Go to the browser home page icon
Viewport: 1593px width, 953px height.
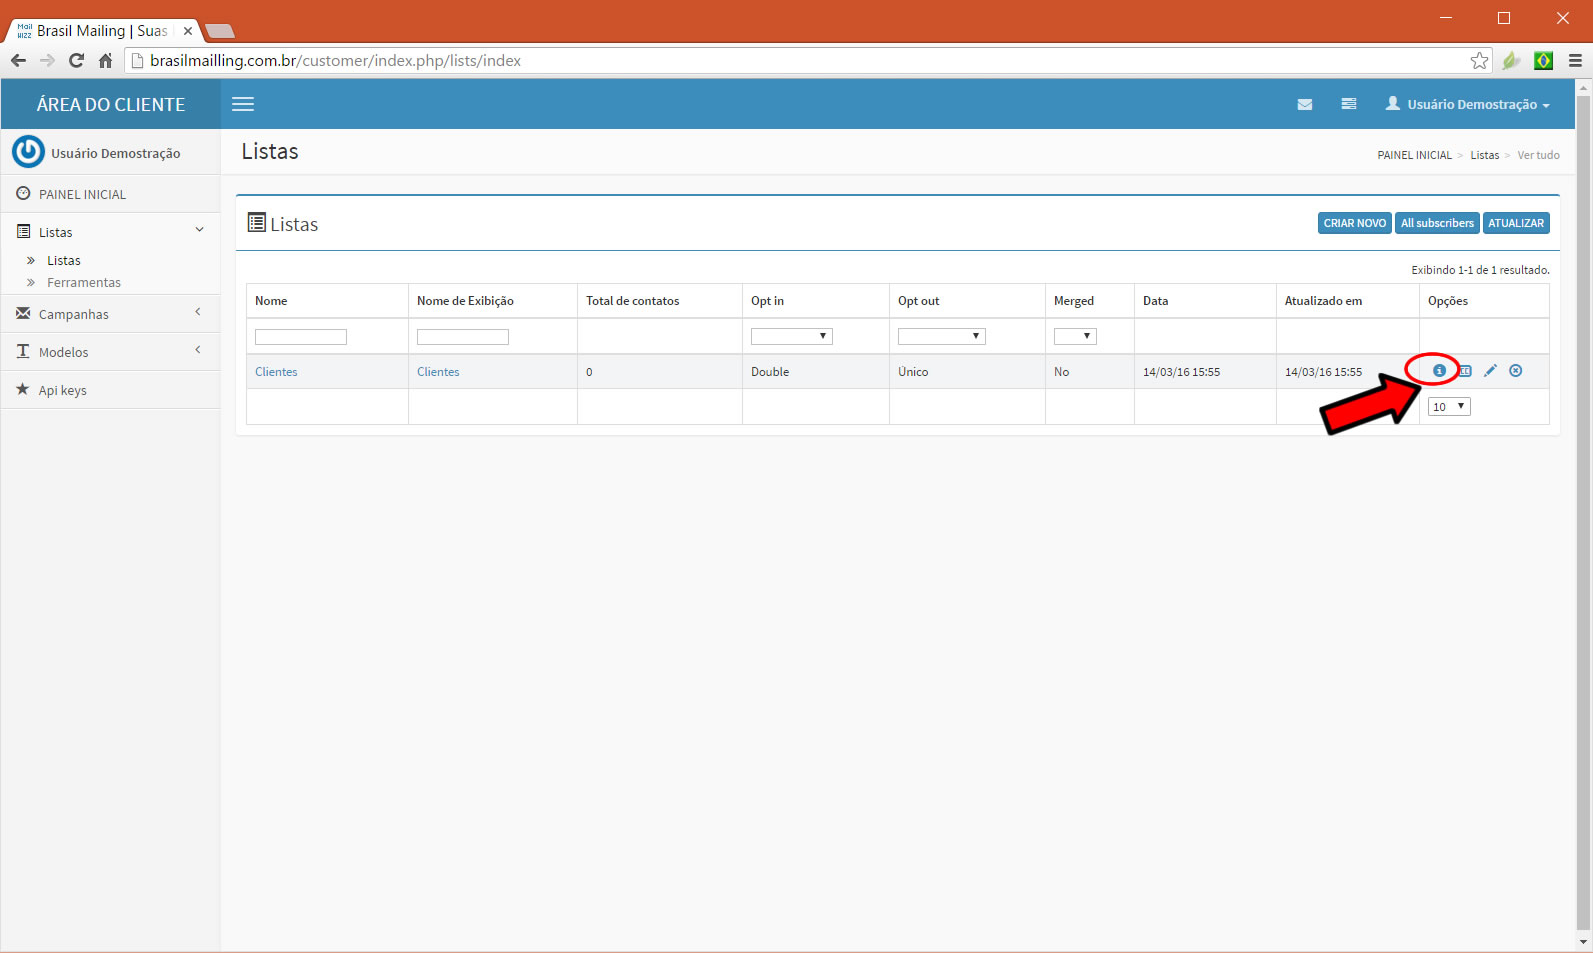105,61
